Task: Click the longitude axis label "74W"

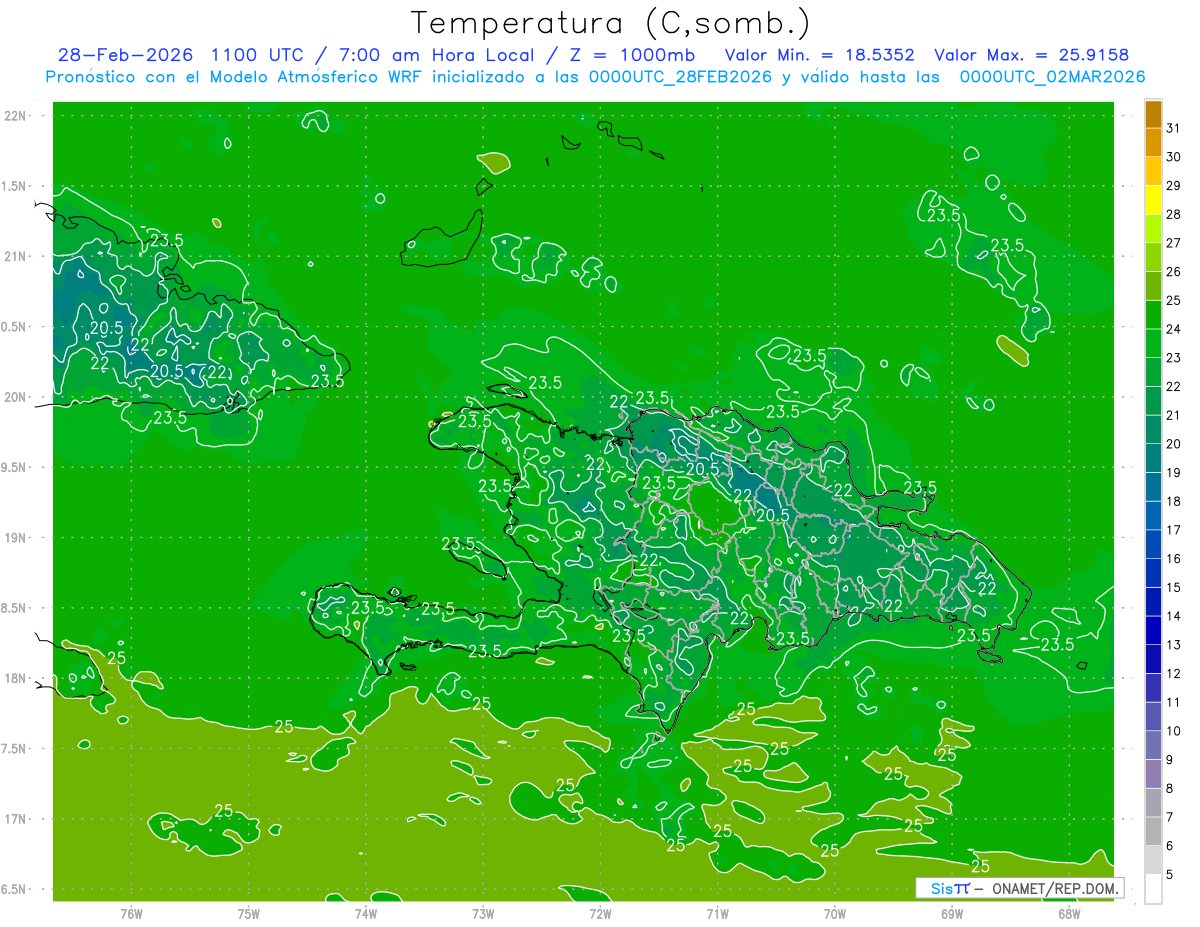Action: tap(366, 914)
